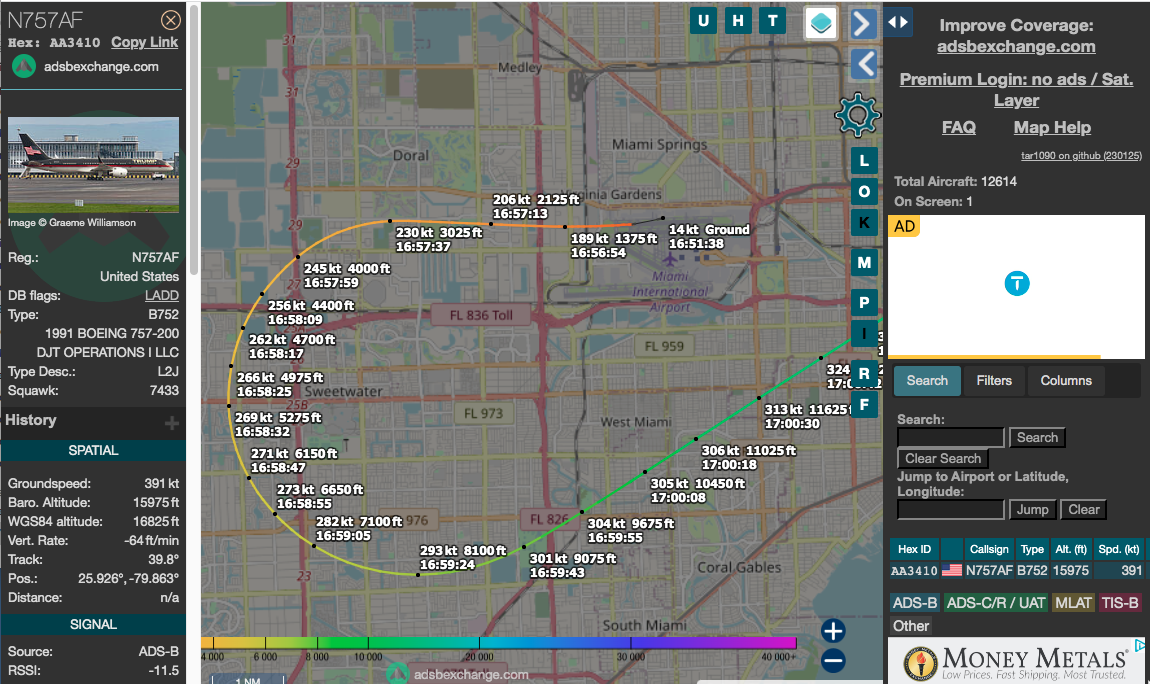1150x684 pixels.
Task: Click the Clear button beside Jump
Action: (1084, 510)
